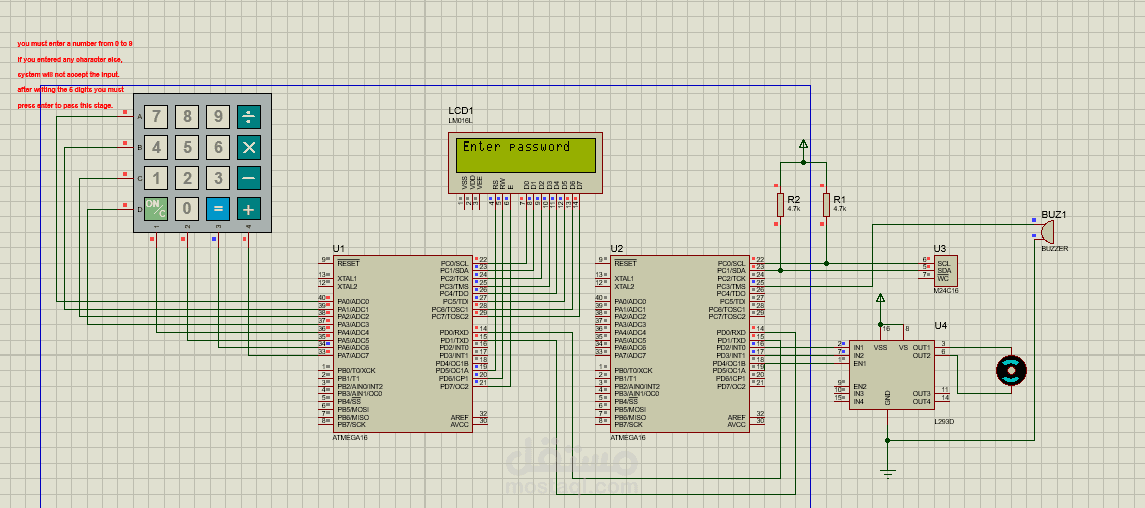This screenshot has height=508, width=1145.
Task: Click the R2 resistor label
Action: 794,199
